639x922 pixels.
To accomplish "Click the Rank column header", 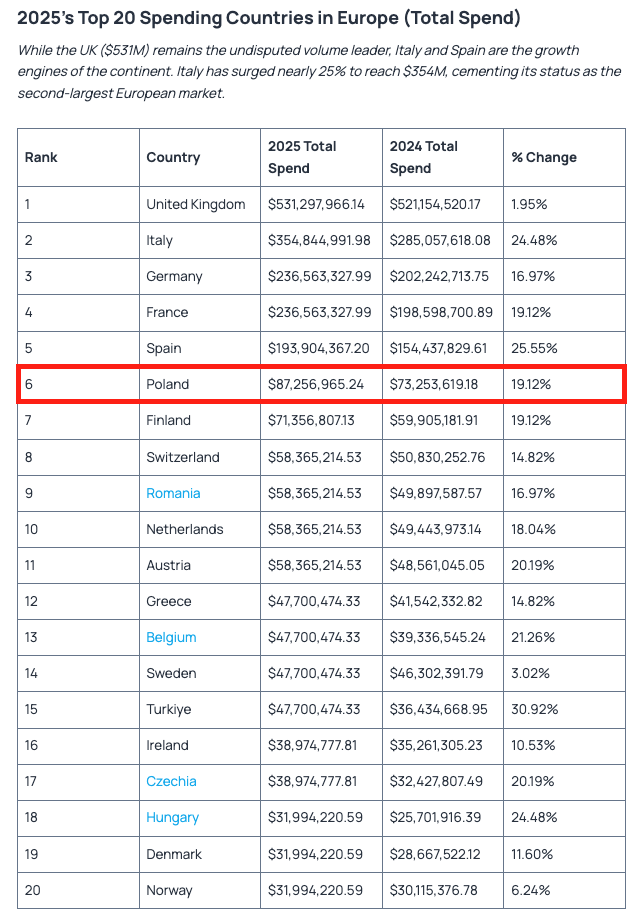I will click(x=41, y=157).
